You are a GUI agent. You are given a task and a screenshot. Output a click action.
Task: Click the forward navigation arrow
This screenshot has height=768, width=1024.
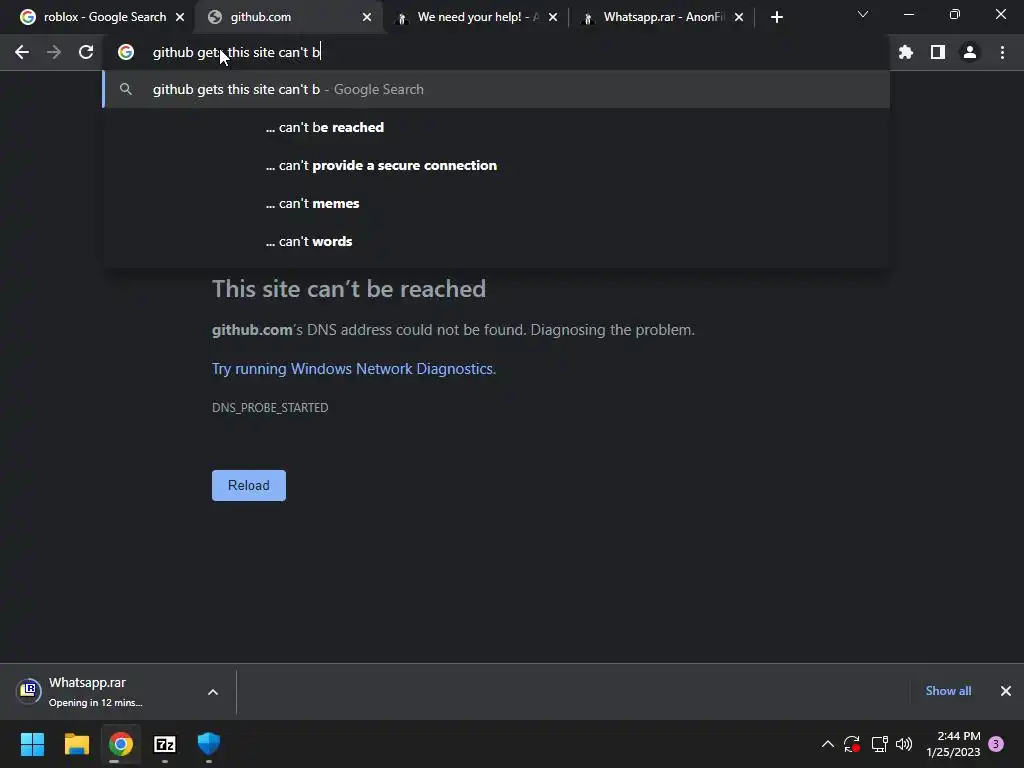(x=54, y=52)
